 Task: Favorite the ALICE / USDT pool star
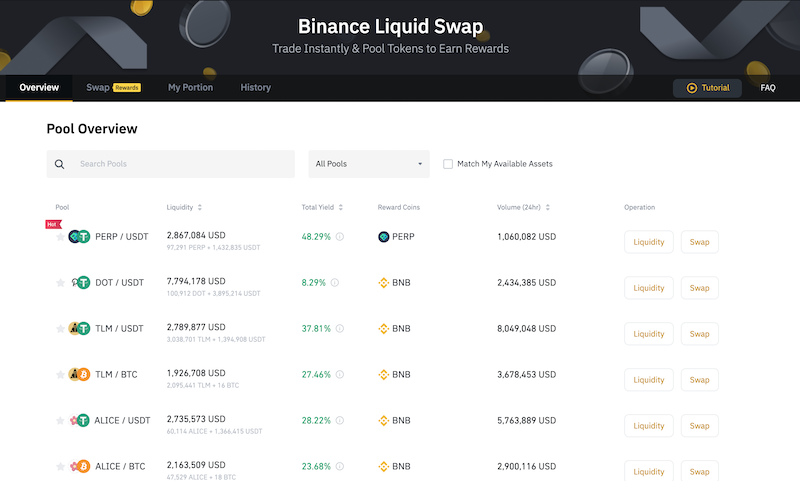(60, 420)
